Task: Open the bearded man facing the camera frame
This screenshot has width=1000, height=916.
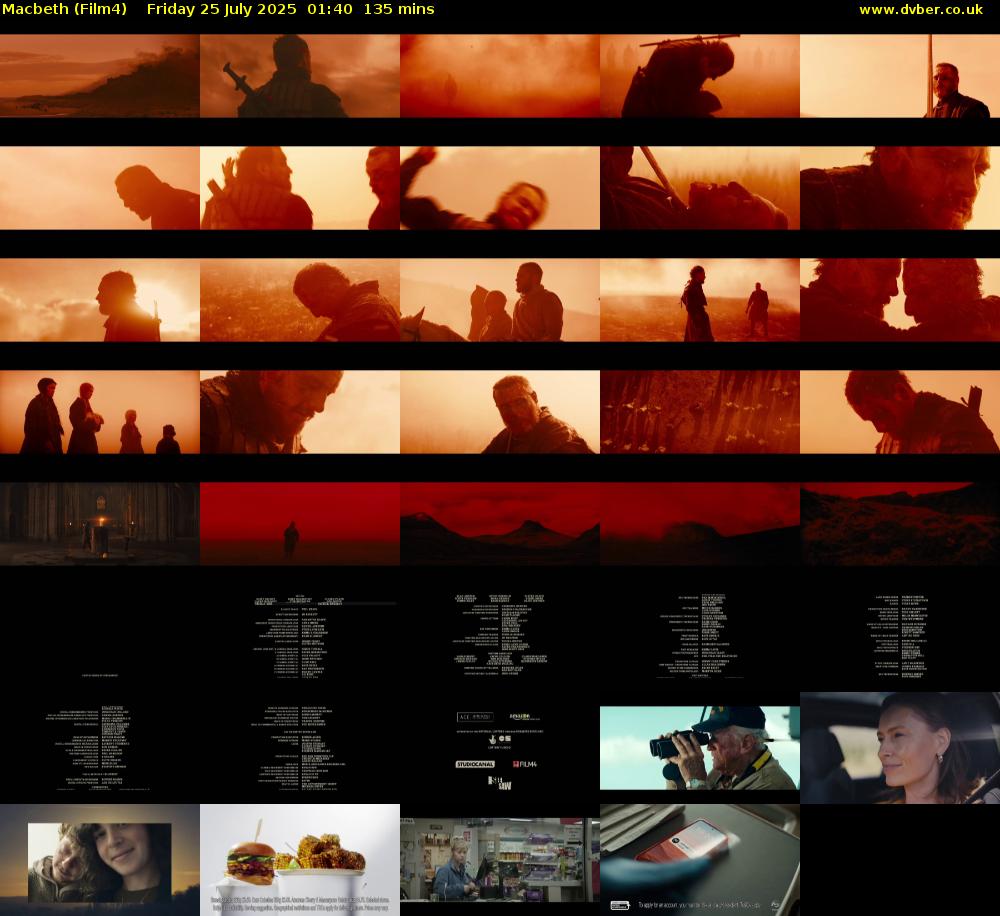Action: tap(500, 412)
